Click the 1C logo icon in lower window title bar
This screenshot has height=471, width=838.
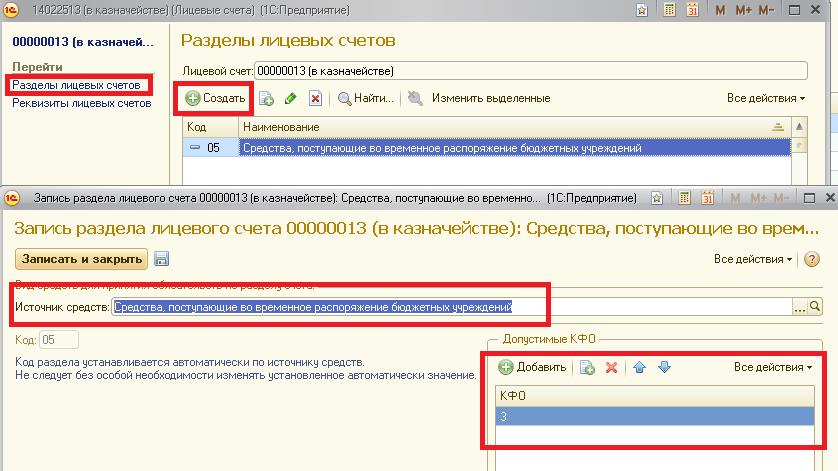point(12,198)
